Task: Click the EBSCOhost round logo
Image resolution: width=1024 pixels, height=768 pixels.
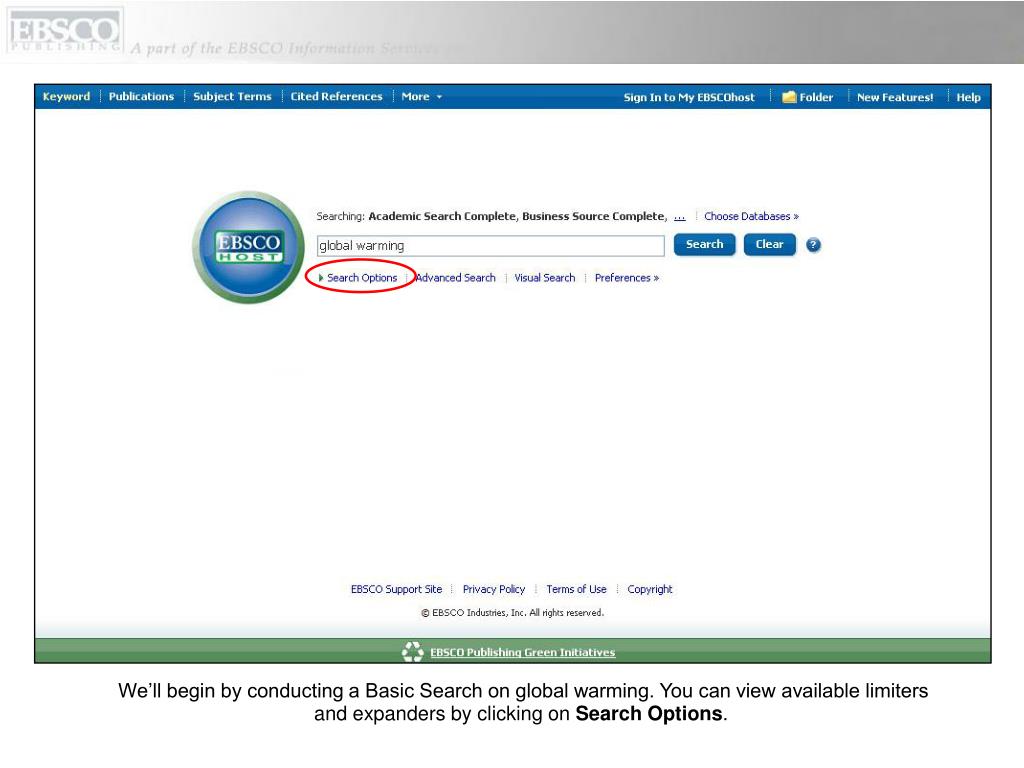Action: point(249,248)
